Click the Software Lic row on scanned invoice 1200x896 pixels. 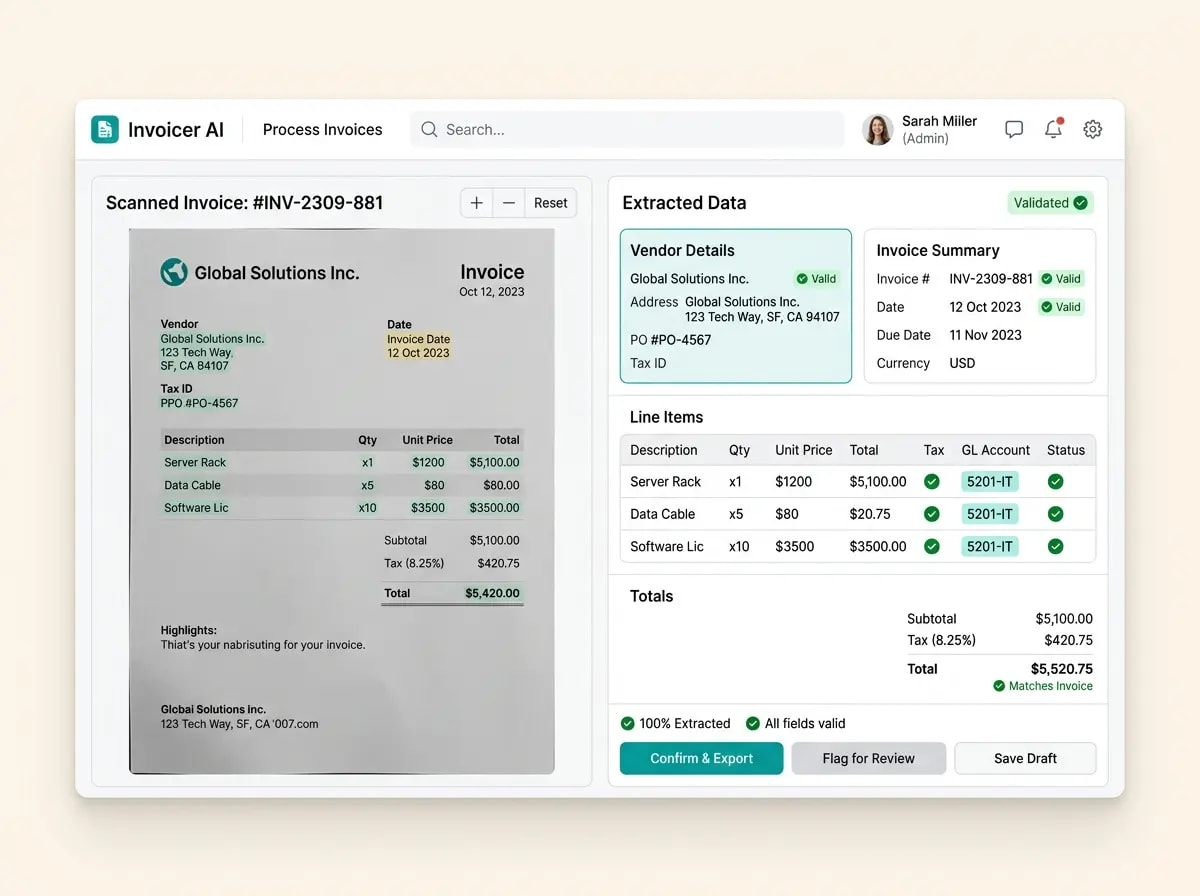342,508
